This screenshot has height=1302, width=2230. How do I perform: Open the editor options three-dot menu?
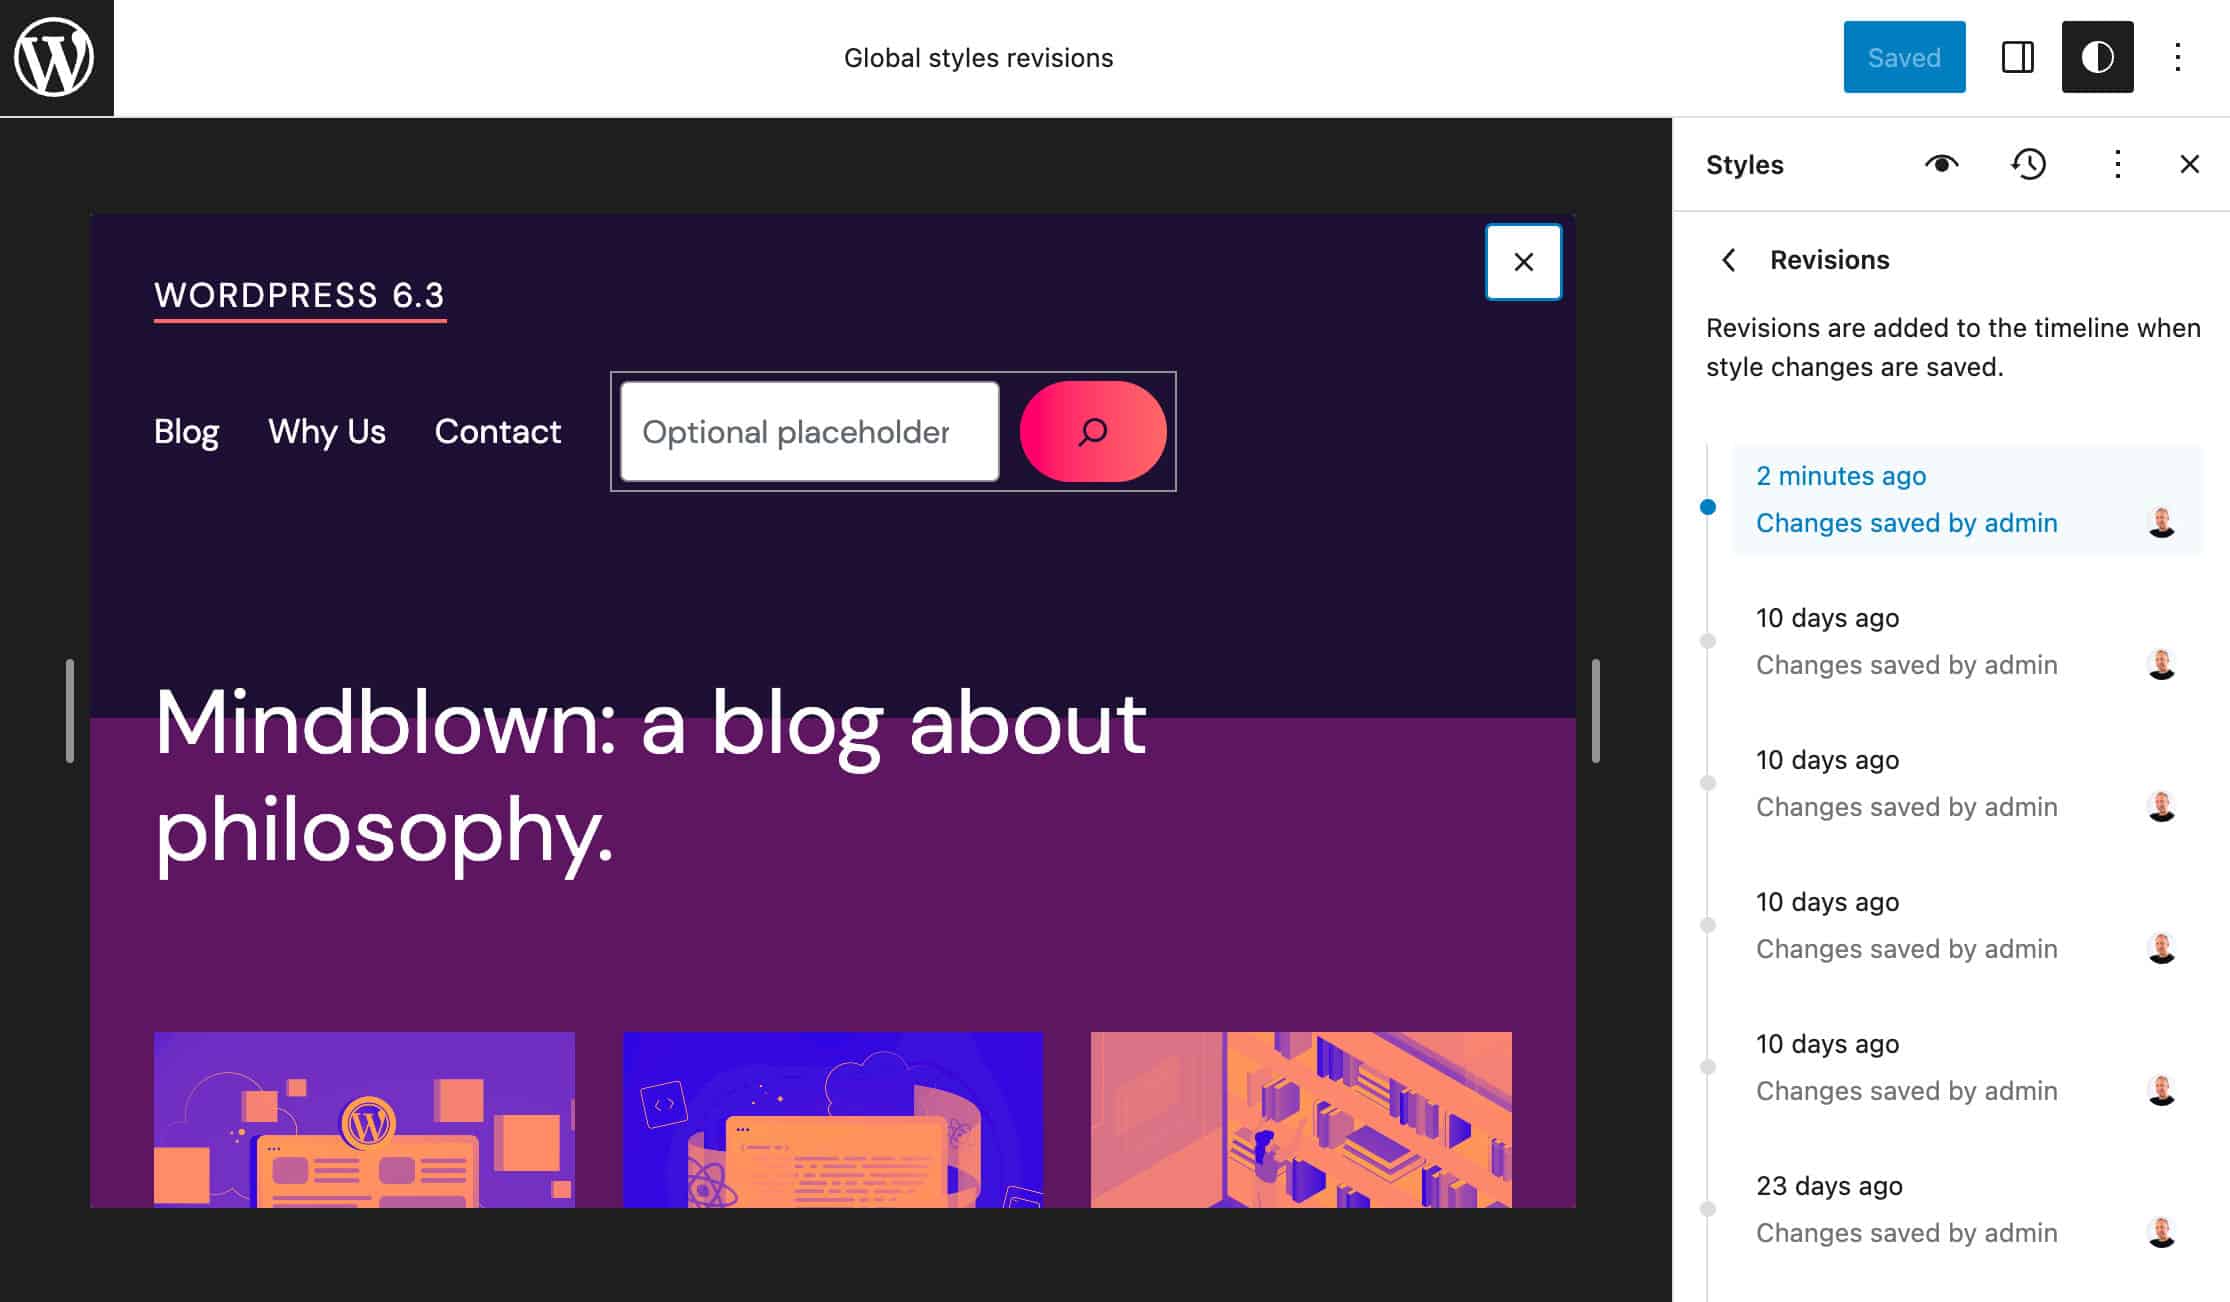pos(2178,57)
